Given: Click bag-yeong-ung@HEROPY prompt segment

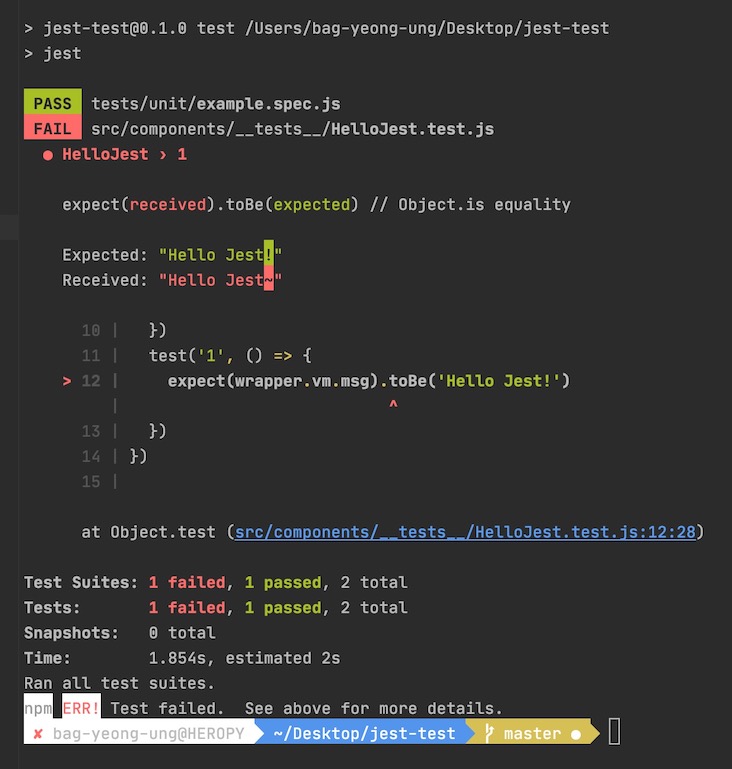Looking at the screenshot, I should click(x=149, y=734).
